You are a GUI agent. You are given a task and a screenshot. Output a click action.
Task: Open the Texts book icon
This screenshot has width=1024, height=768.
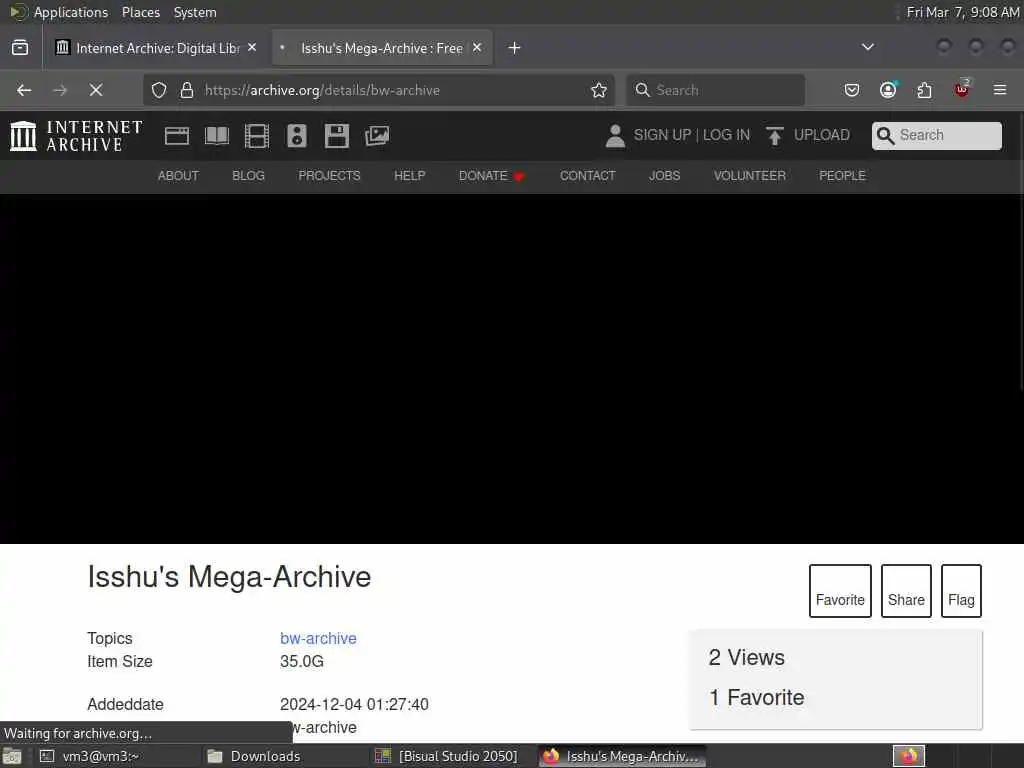coord(217,136)
